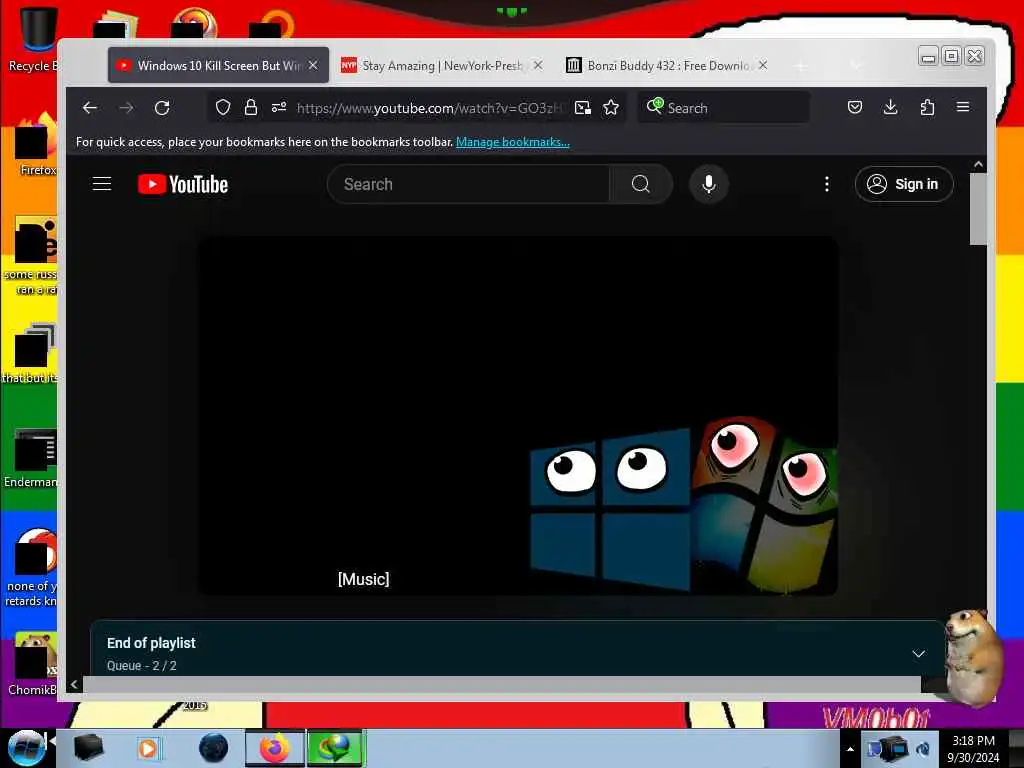Search with your voice microphone

(709, 184)
